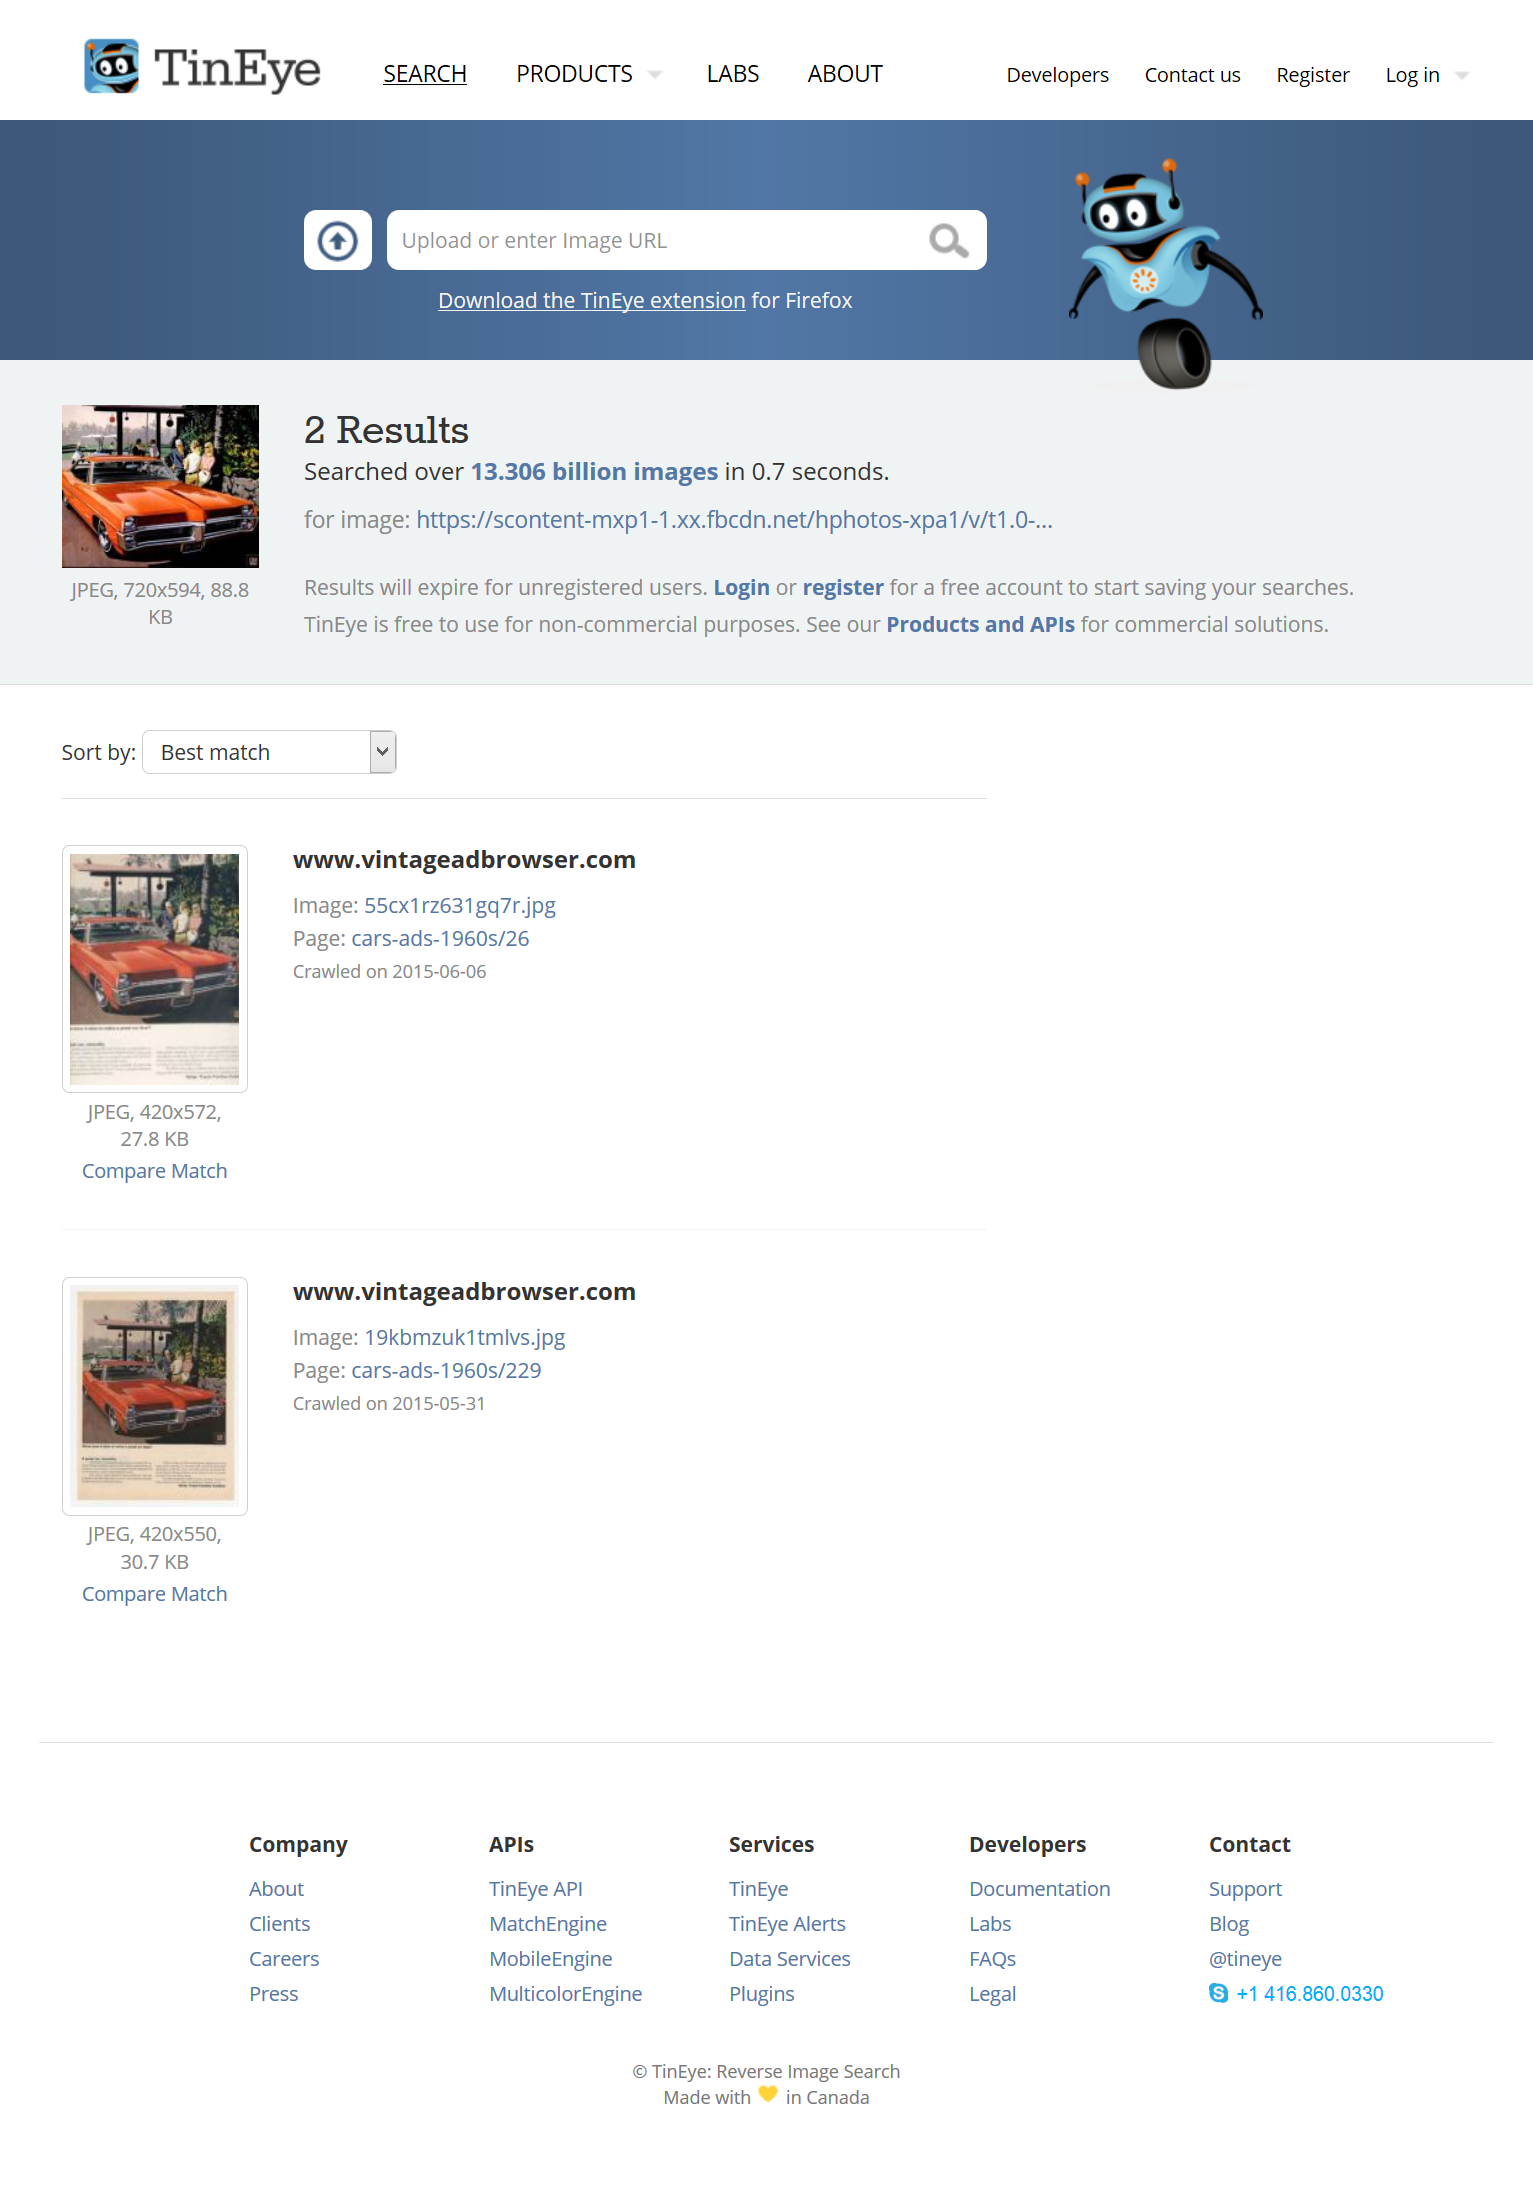Click the Skype phone icon in footer
The width and height of the screenshot is (1533, 2193).
point(1218,1993)
